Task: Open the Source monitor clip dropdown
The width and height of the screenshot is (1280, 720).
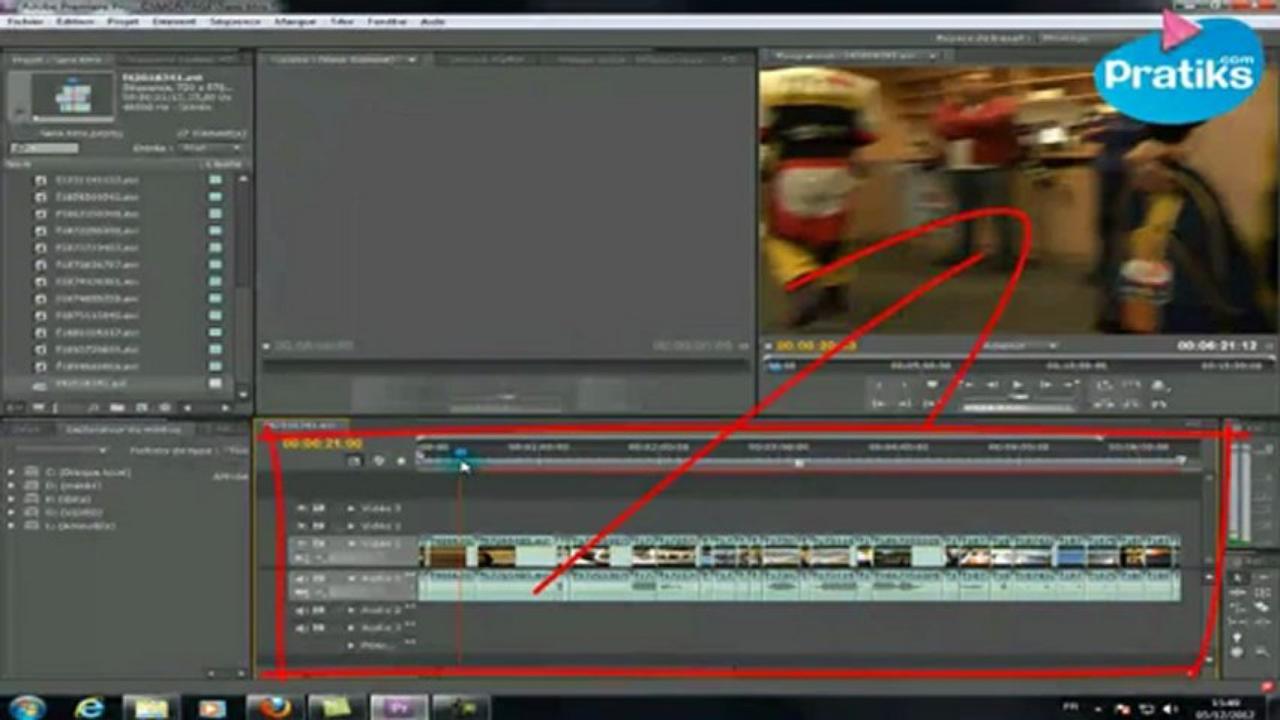Action: pos(411,60)
